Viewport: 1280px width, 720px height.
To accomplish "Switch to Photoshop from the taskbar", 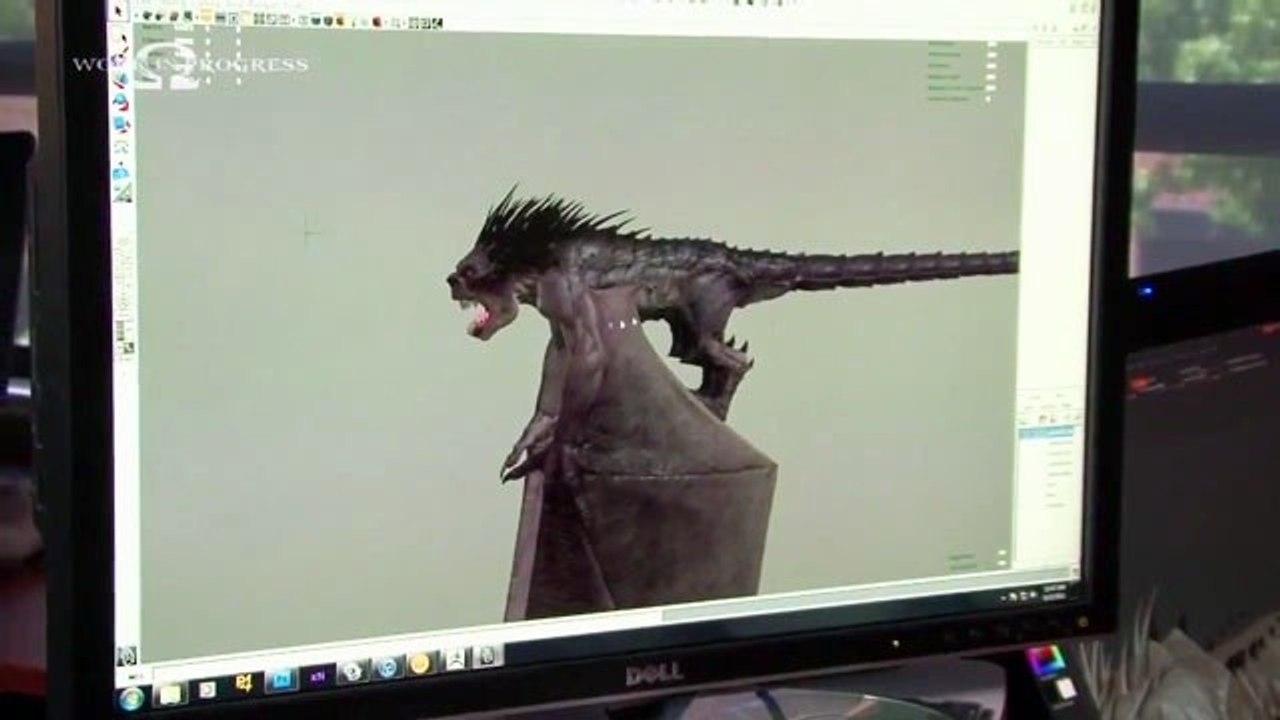I will click(x=281, y=679).
